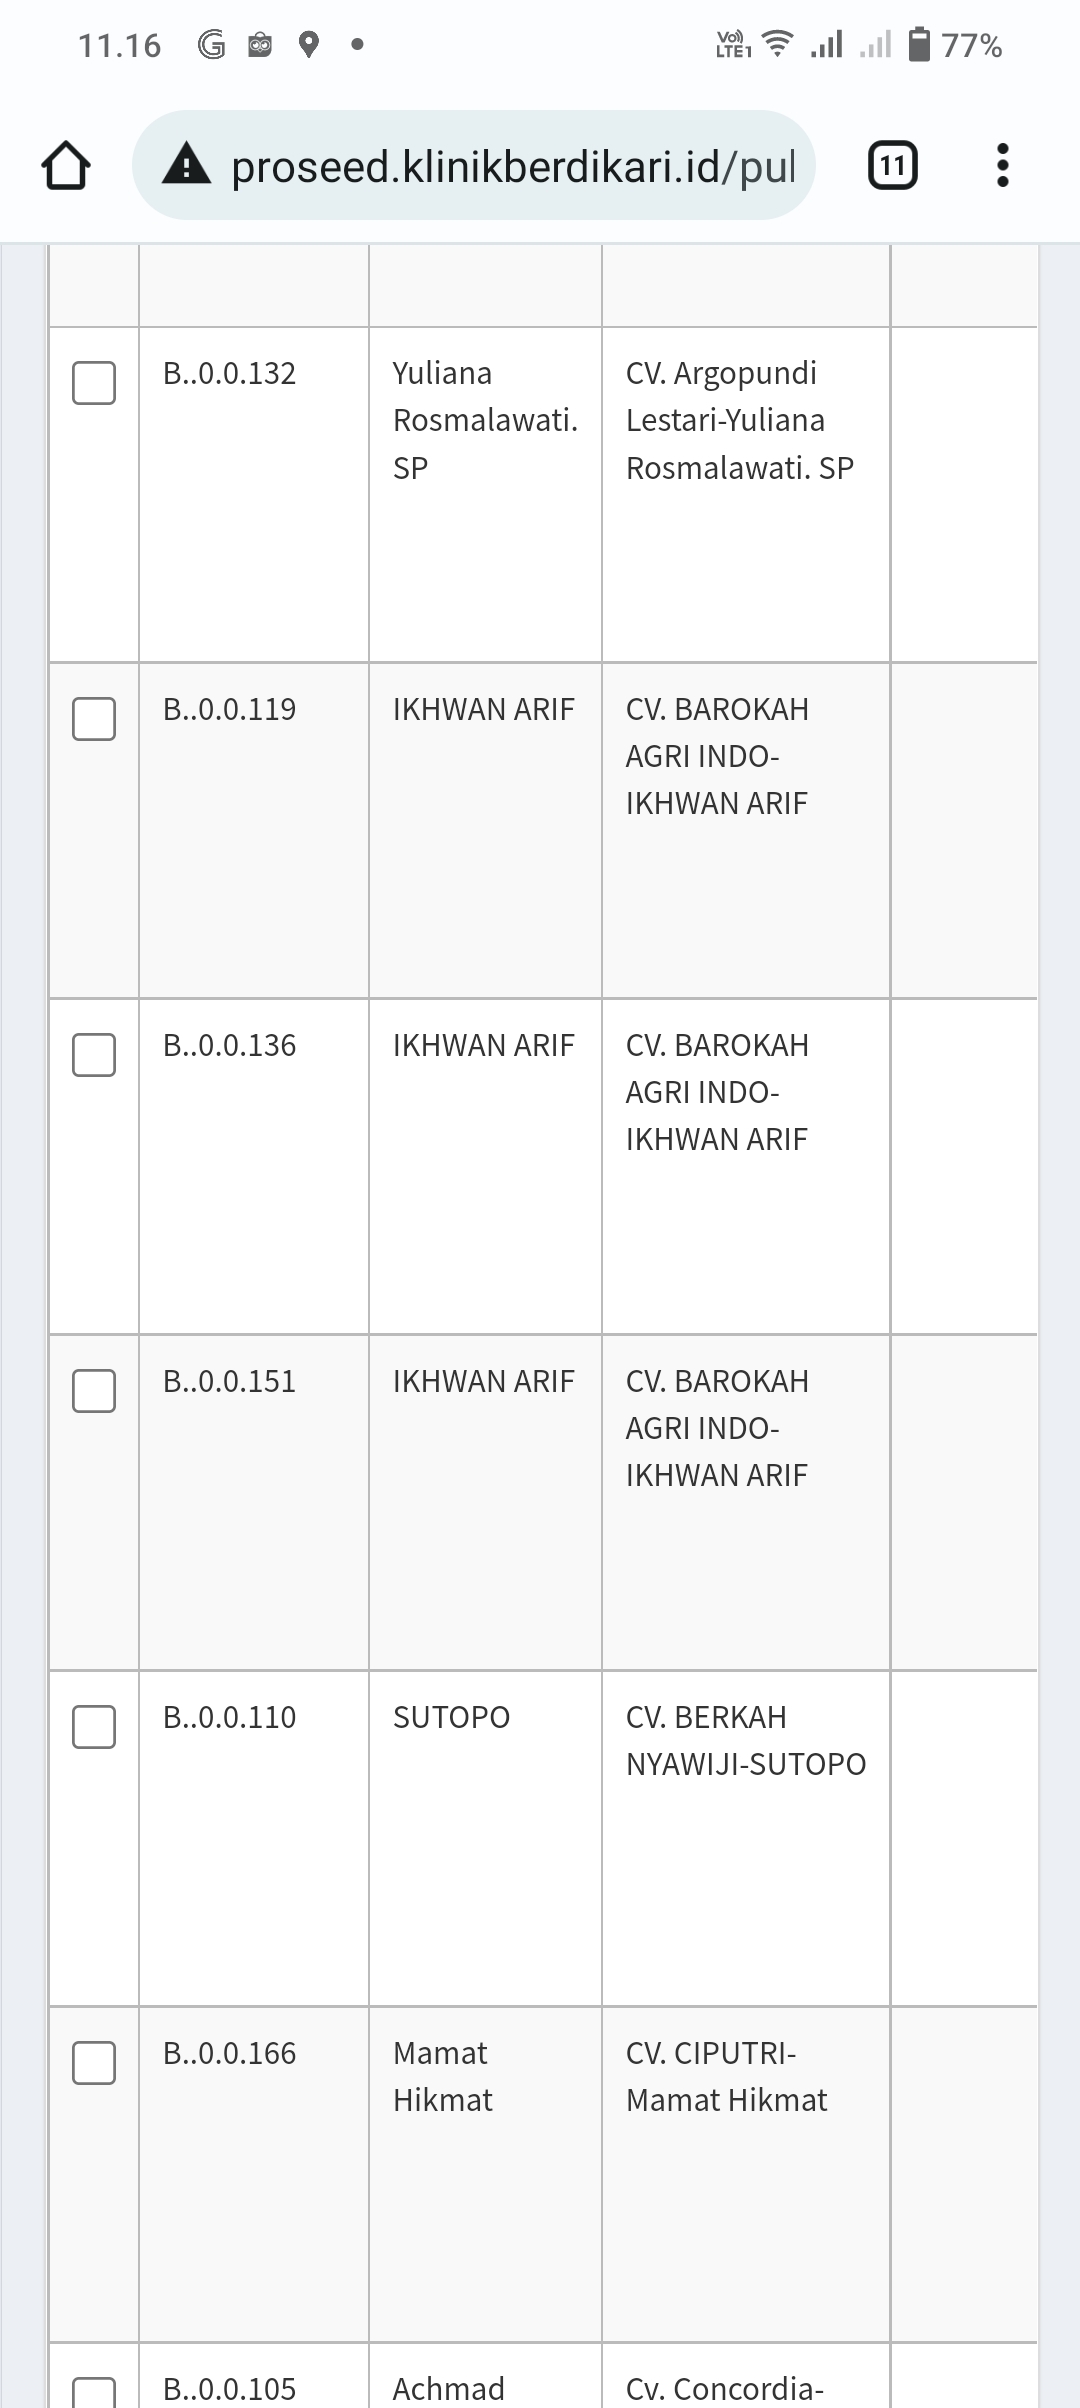Tap the CV. Argopundi Lestari company cell
The height and width of the screenshot is (2408, 1080).
click(739, 420)
